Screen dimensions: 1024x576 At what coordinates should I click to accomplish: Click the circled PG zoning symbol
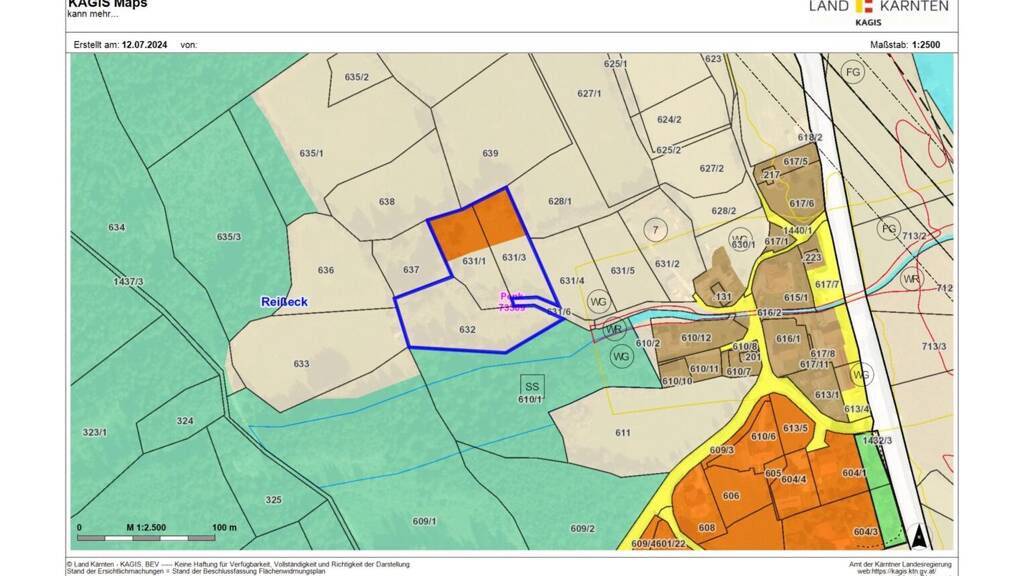[x=888, y=229]
